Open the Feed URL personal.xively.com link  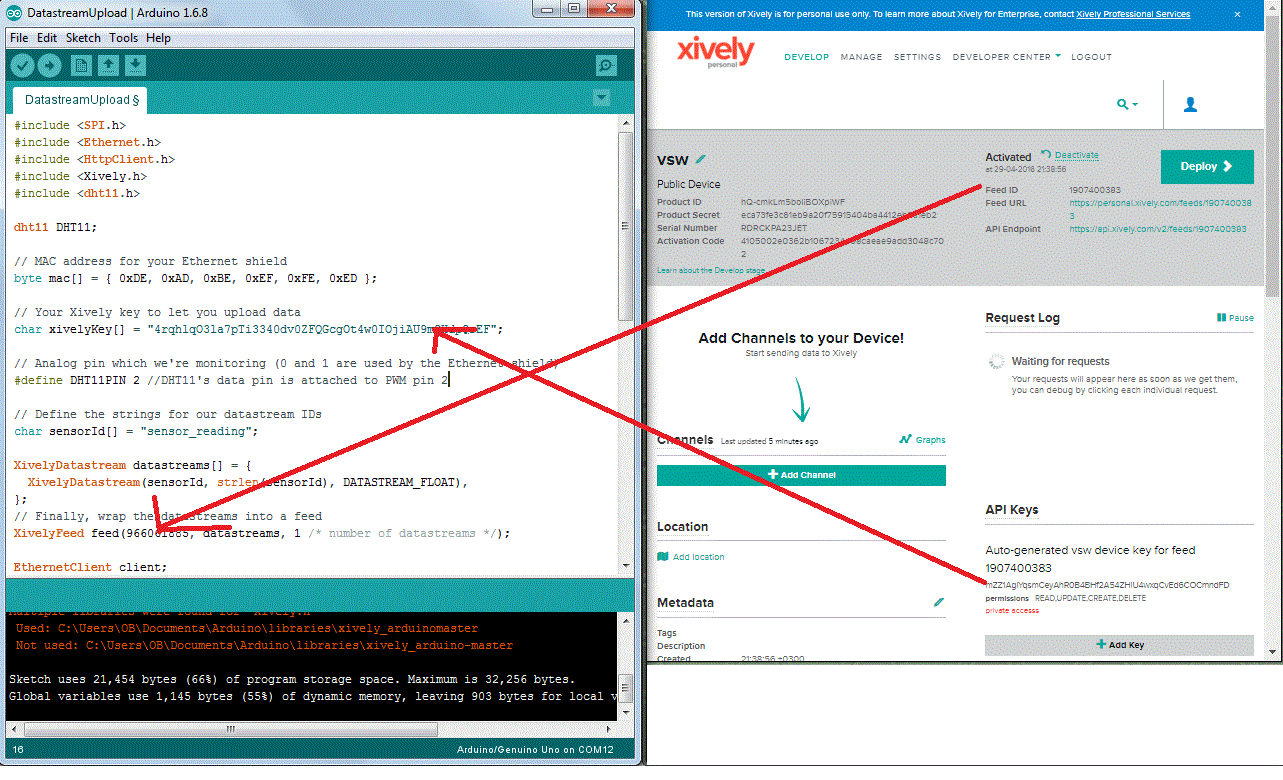[1160, 208]
